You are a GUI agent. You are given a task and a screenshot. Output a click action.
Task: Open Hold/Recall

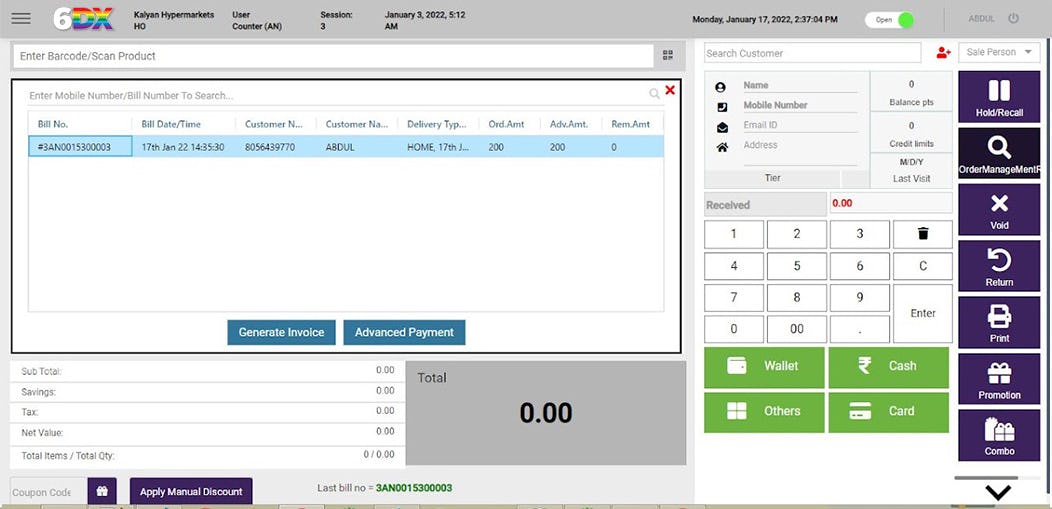pos(999,97)
